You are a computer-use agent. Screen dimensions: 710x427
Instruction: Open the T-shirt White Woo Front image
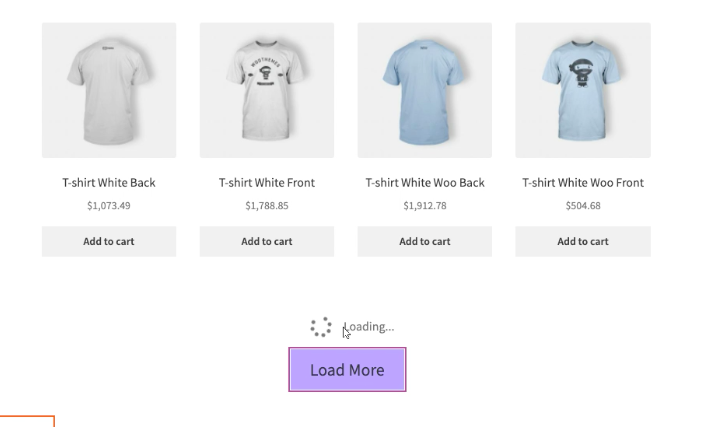click(x=583, y=90)
